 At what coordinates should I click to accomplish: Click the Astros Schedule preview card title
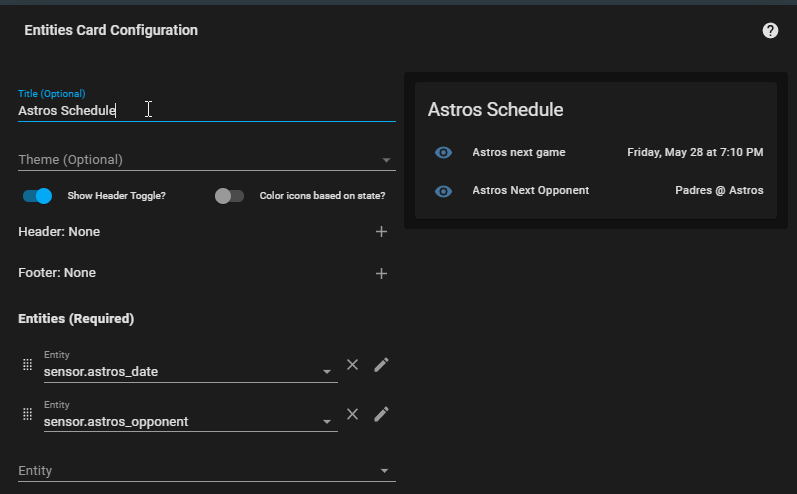click(495, 110)
